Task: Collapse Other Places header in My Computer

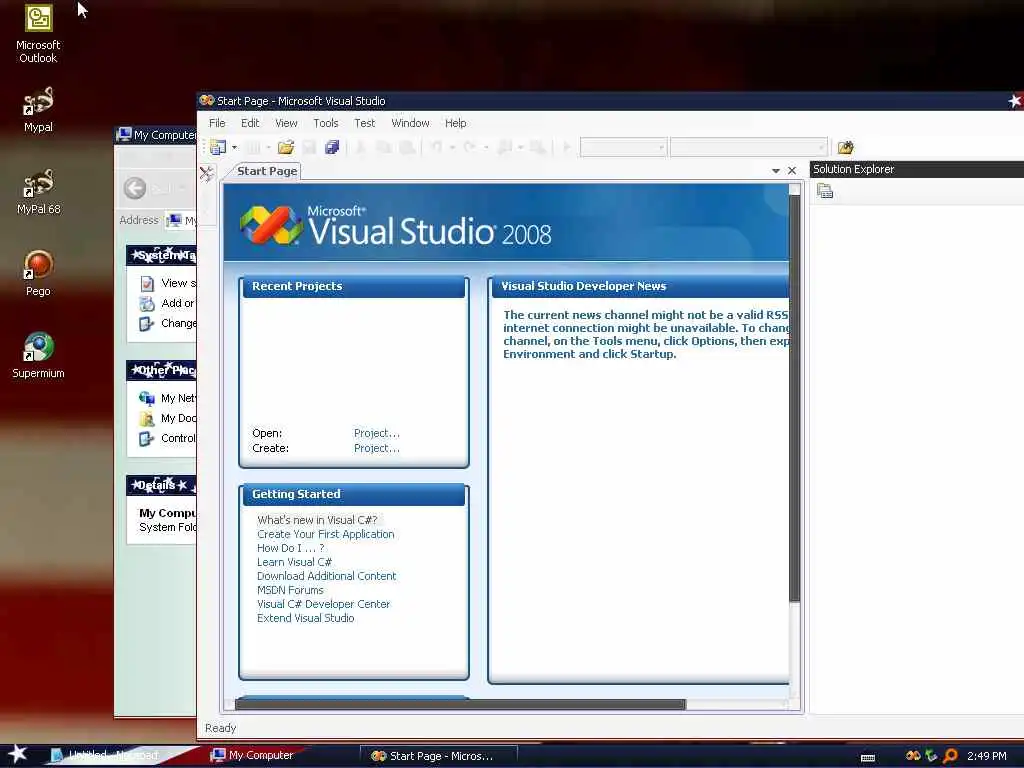Action: [x=161, y=370]
